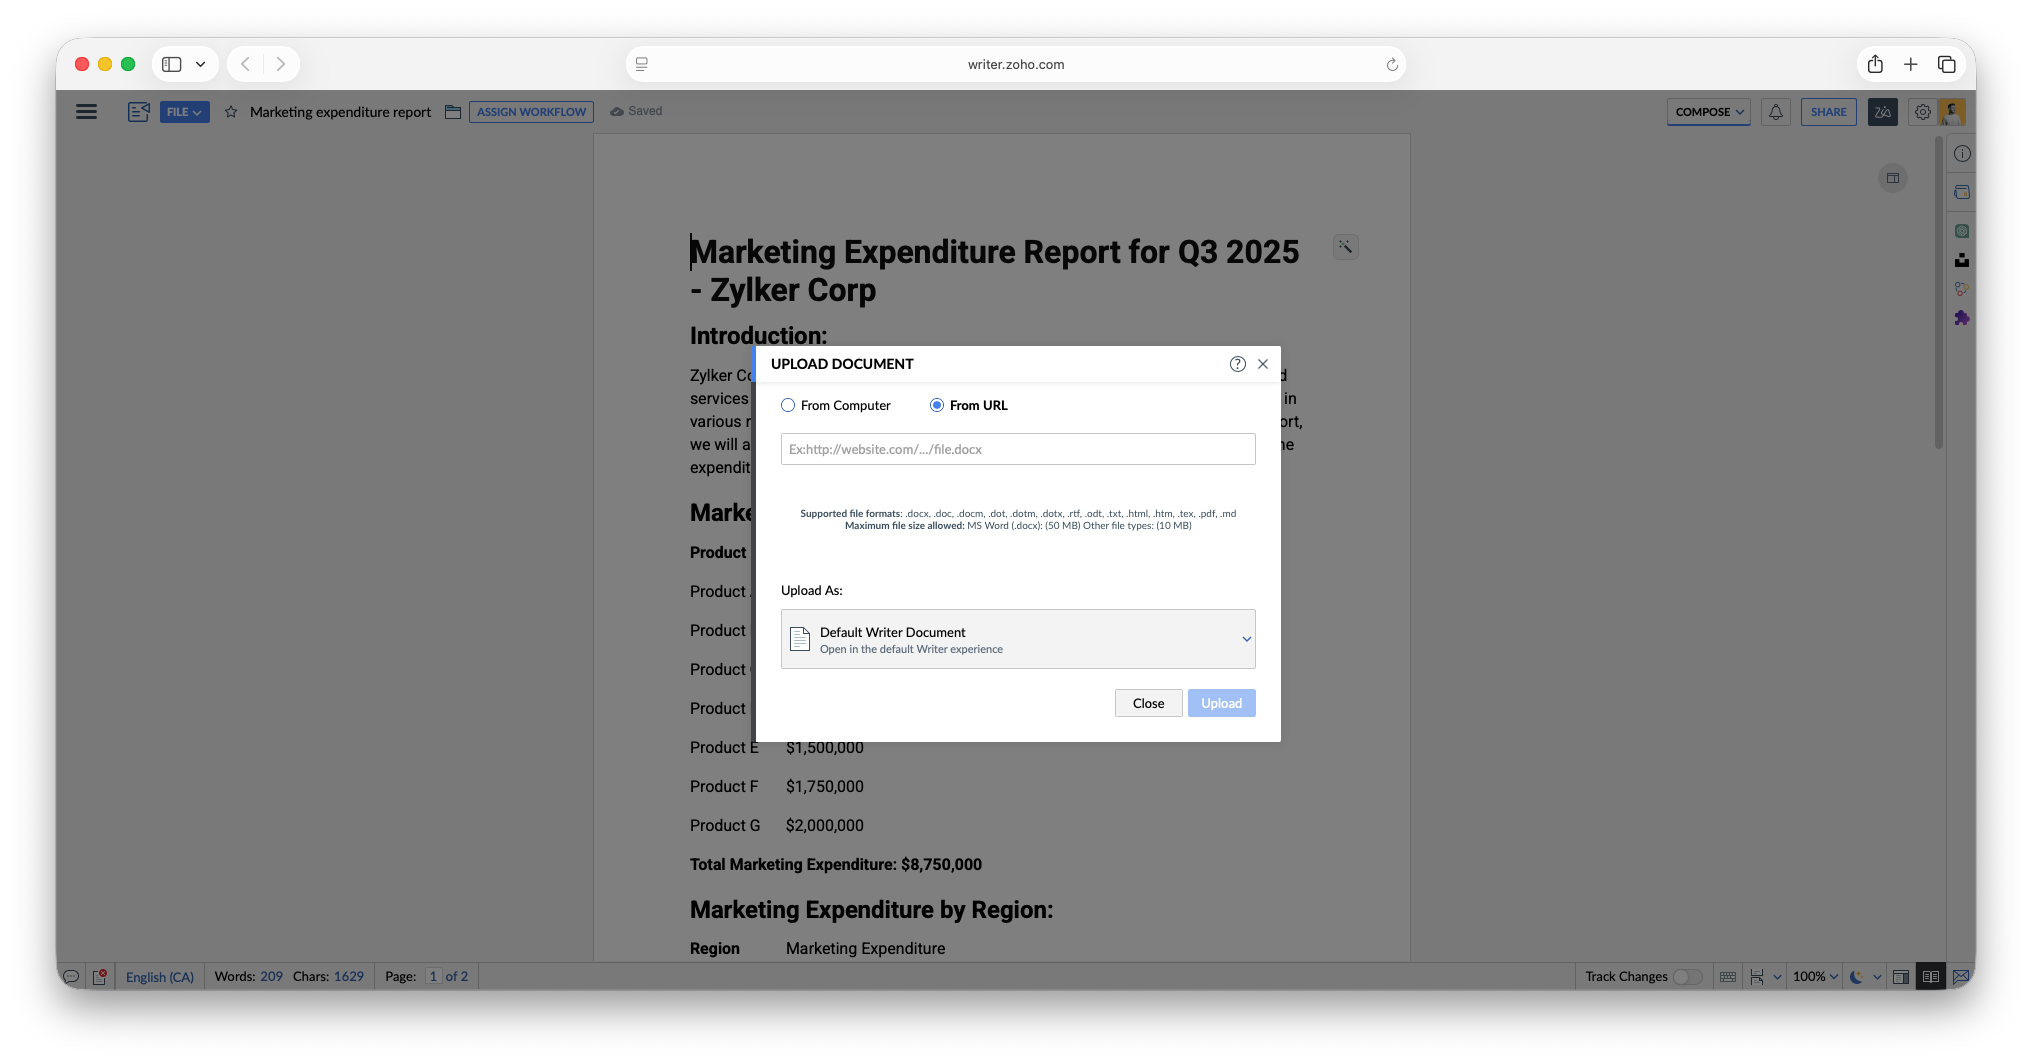This screenshot has height=1064, width=2032.
Task: Toggle the Track Changes switch
Action: pyautogui.click(x=1687, y=977)
